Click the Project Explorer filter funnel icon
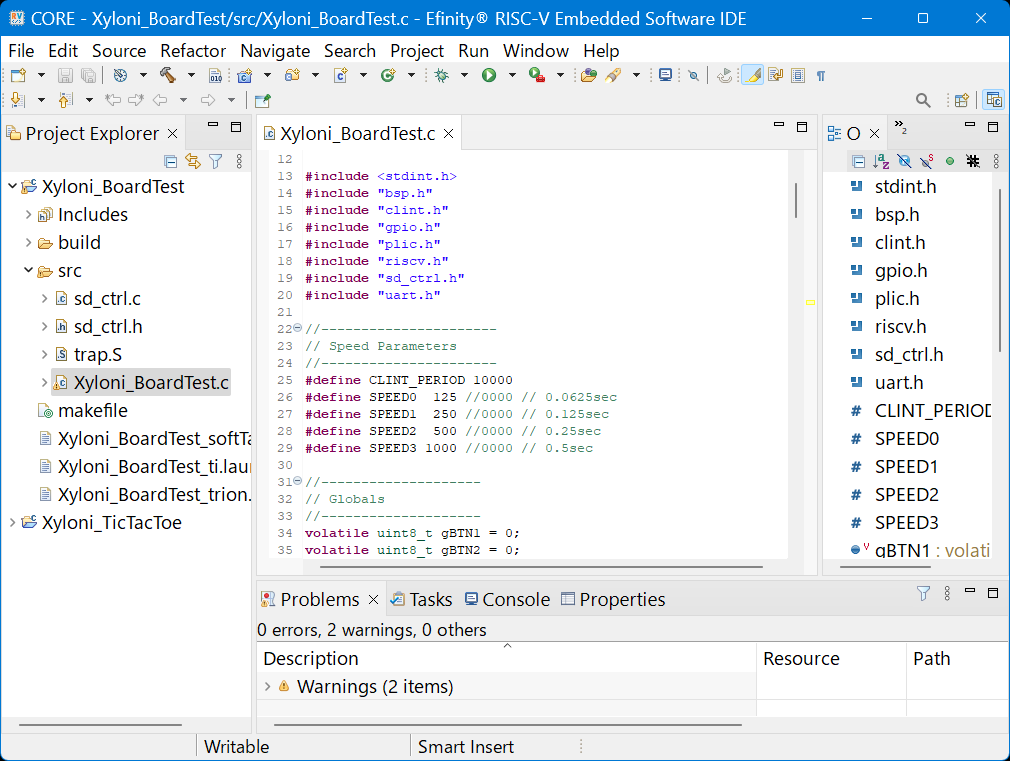 [215, 161]
